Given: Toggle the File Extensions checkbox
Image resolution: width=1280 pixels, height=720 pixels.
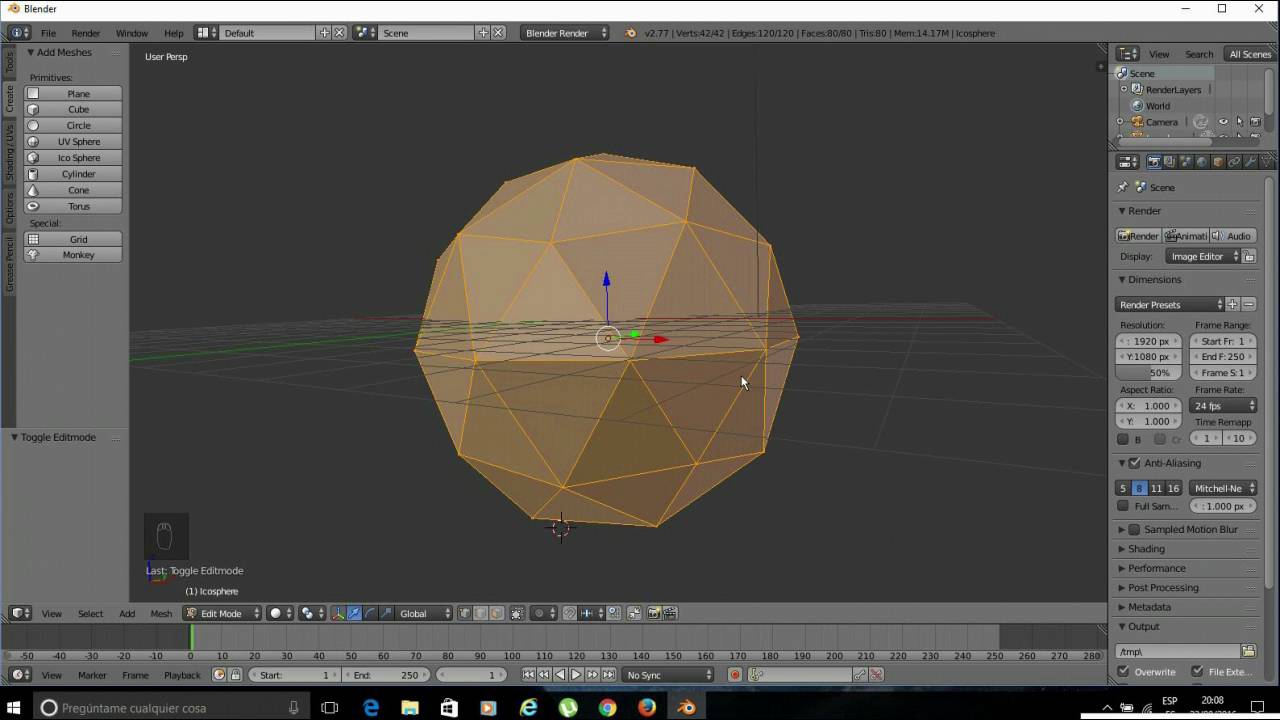Looking at the screenshot, I should pos(1197,672).
